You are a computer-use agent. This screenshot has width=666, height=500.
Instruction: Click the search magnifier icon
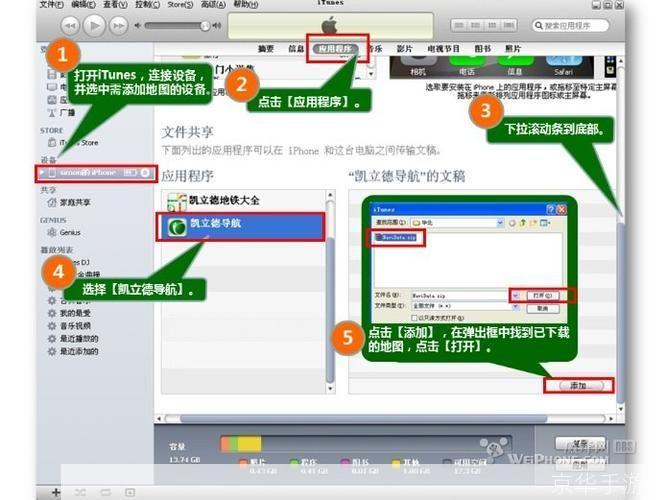[x=539, y=25]
